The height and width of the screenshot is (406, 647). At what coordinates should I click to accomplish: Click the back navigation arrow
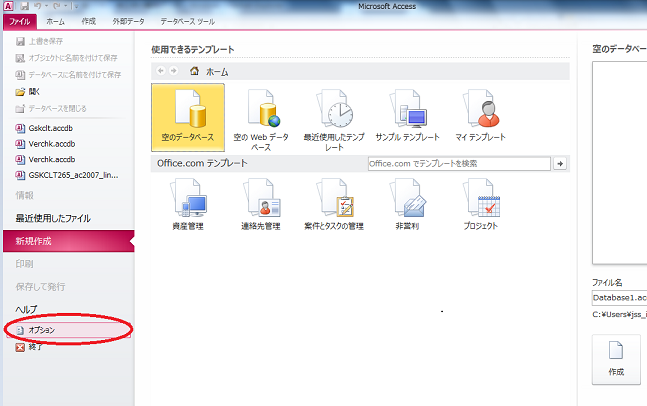point(161,71)
